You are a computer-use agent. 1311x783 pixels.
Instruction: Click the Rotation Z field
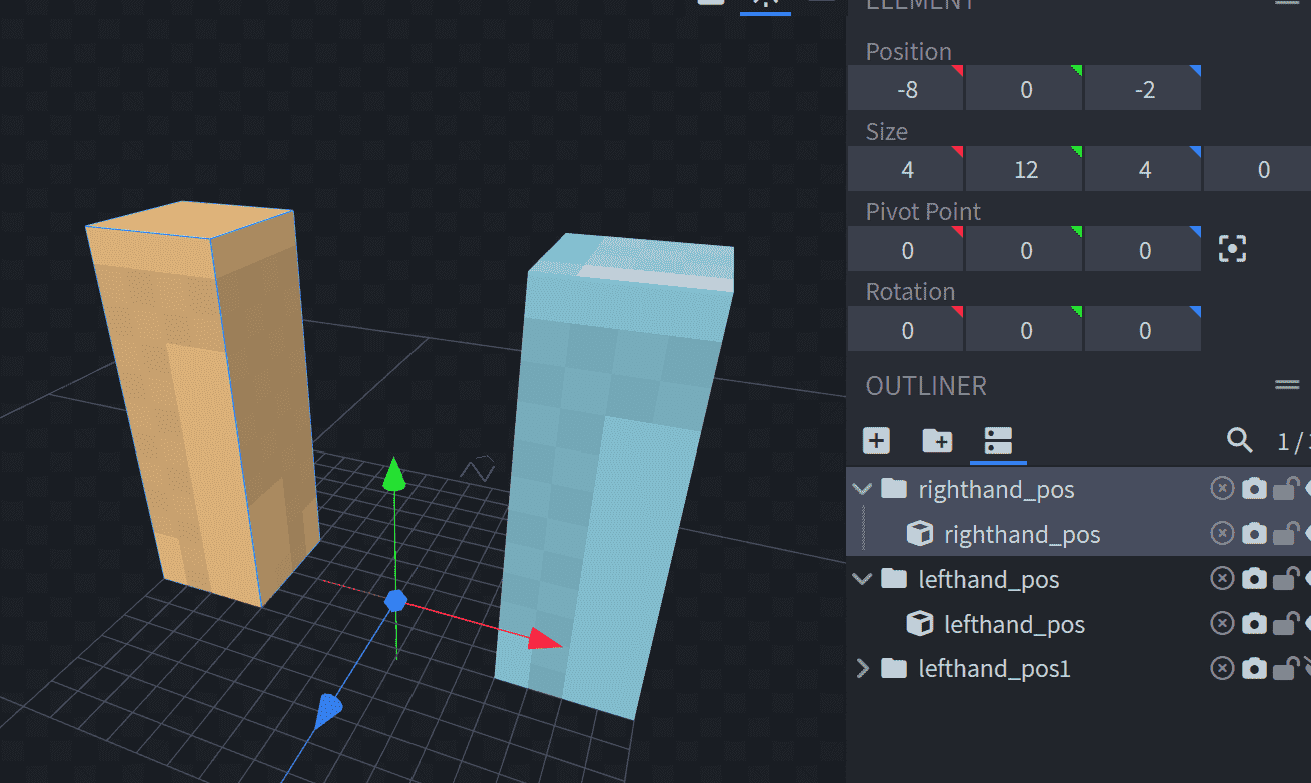1144,329
